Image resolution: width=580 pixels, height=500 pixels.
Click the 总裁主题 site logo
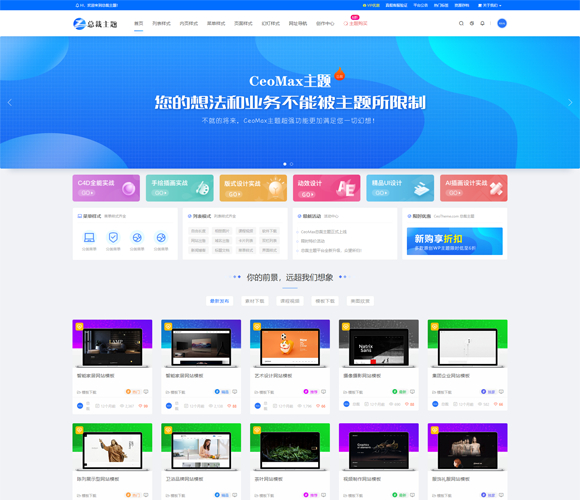coord(95,24)
